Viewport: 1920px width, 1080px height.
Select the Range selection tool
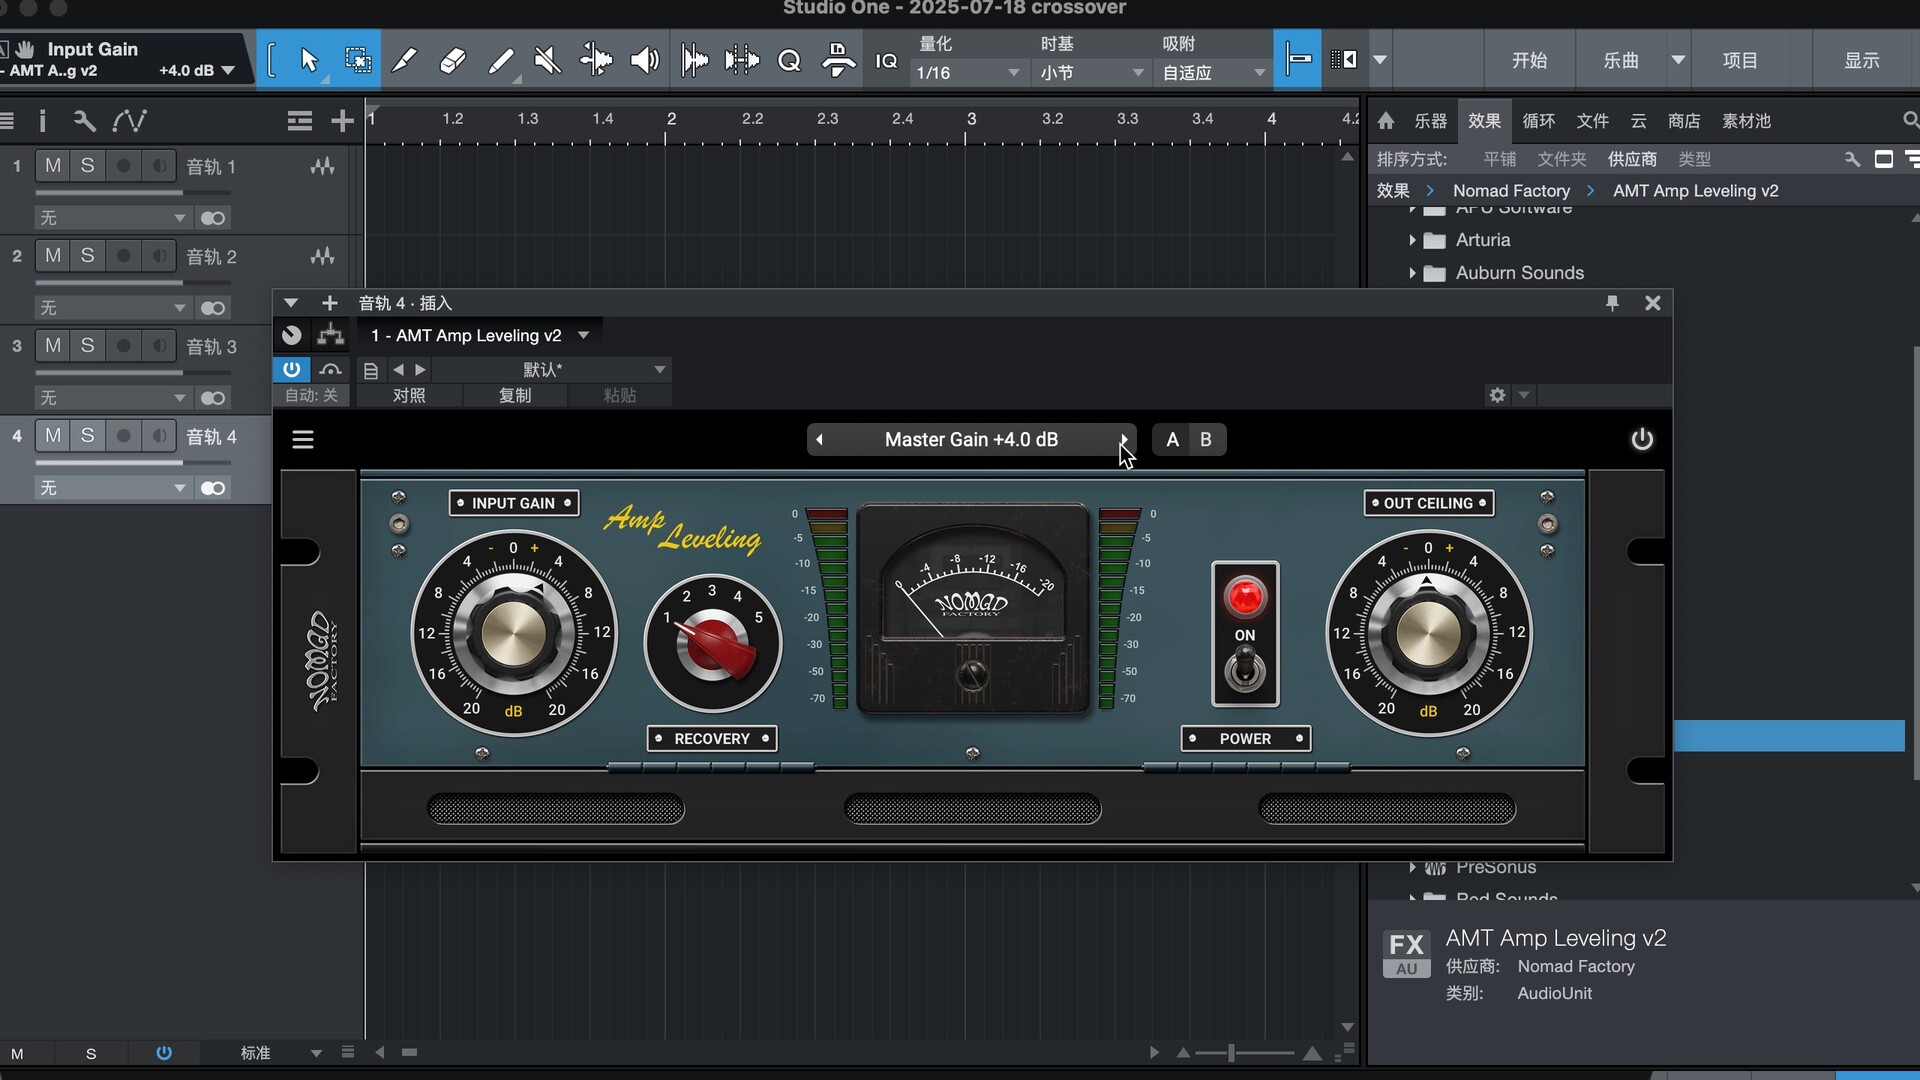357,61
